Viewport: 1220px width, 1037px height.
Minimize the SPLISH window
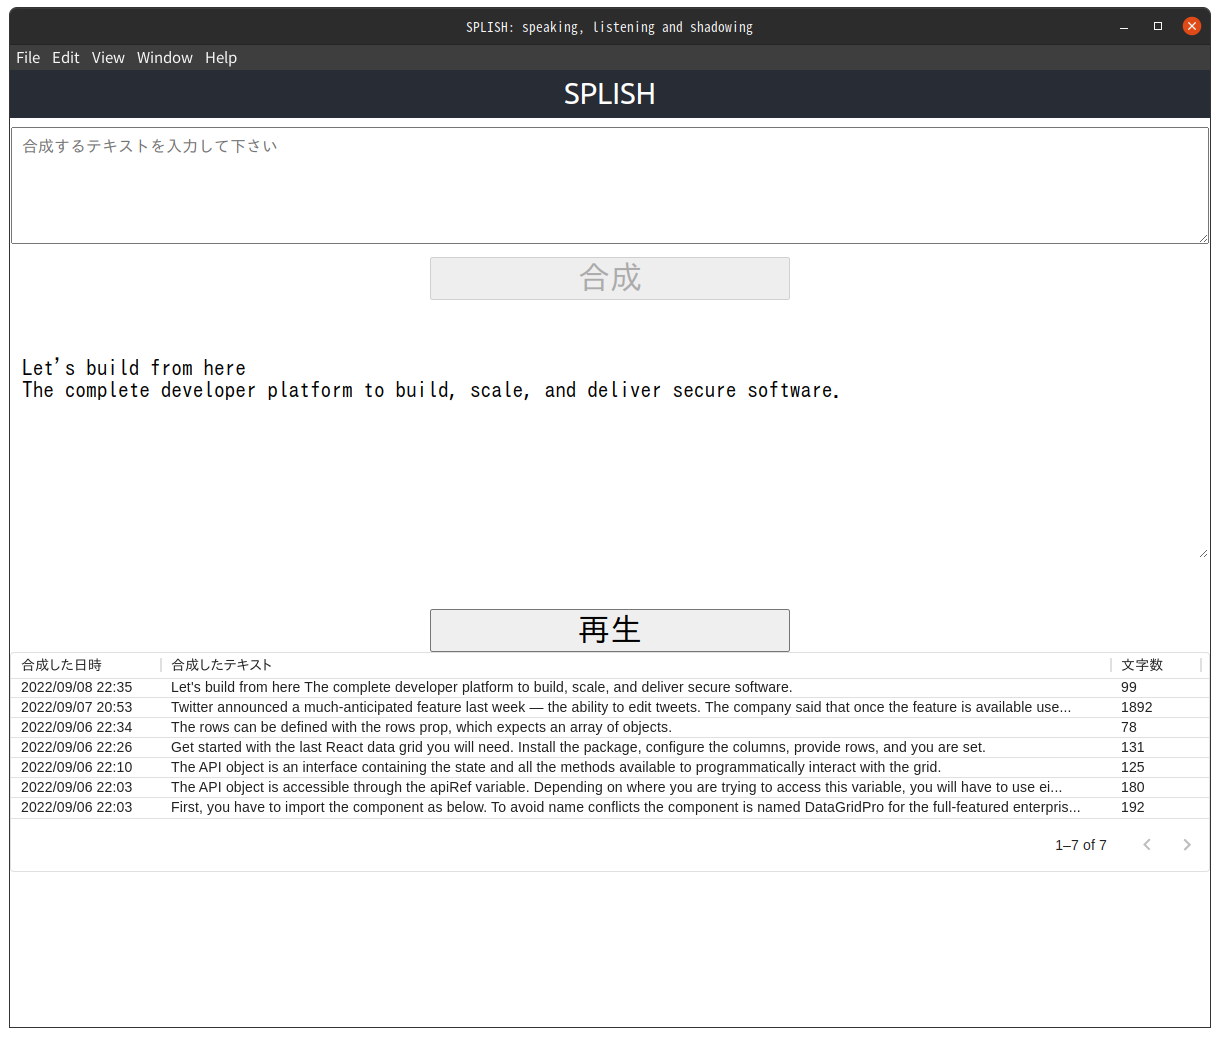click(1124, 27)
